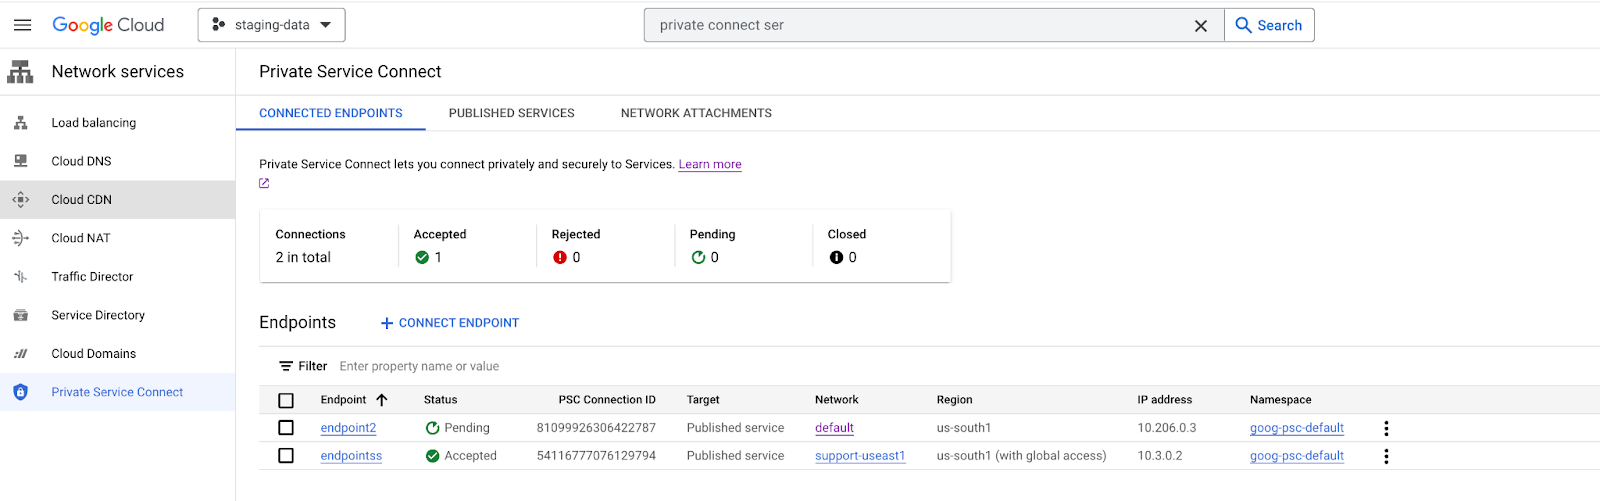Open Cloud Domains from the sidebar
Screen dimensions: 1600x501
(94, 354)
